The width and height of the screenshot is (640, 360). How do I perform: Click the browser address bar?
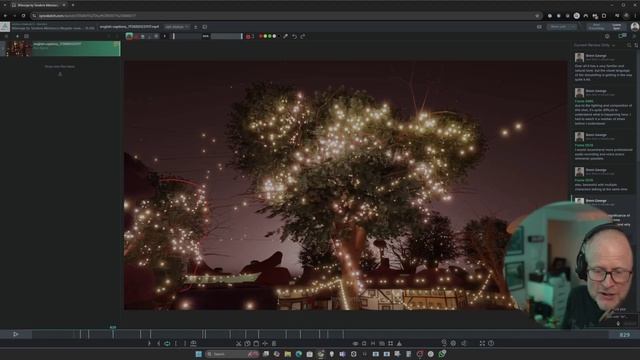pos(286,16)
